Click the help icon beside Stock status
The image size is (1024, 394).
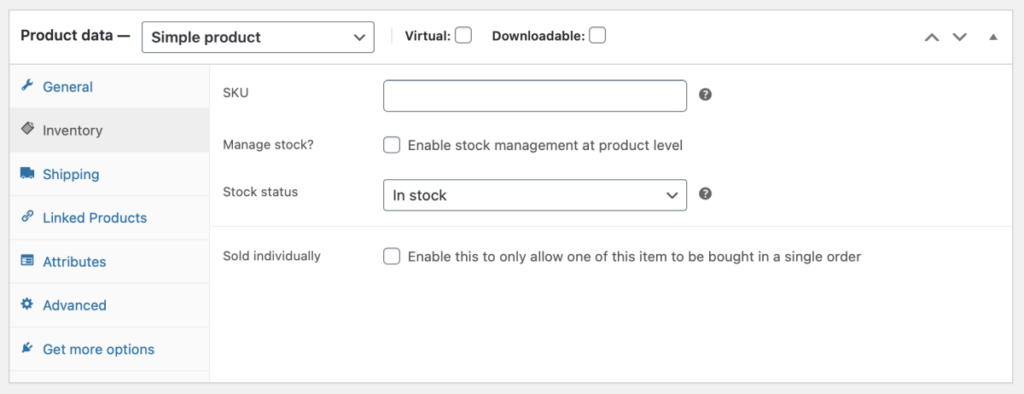tap(705, 194)
